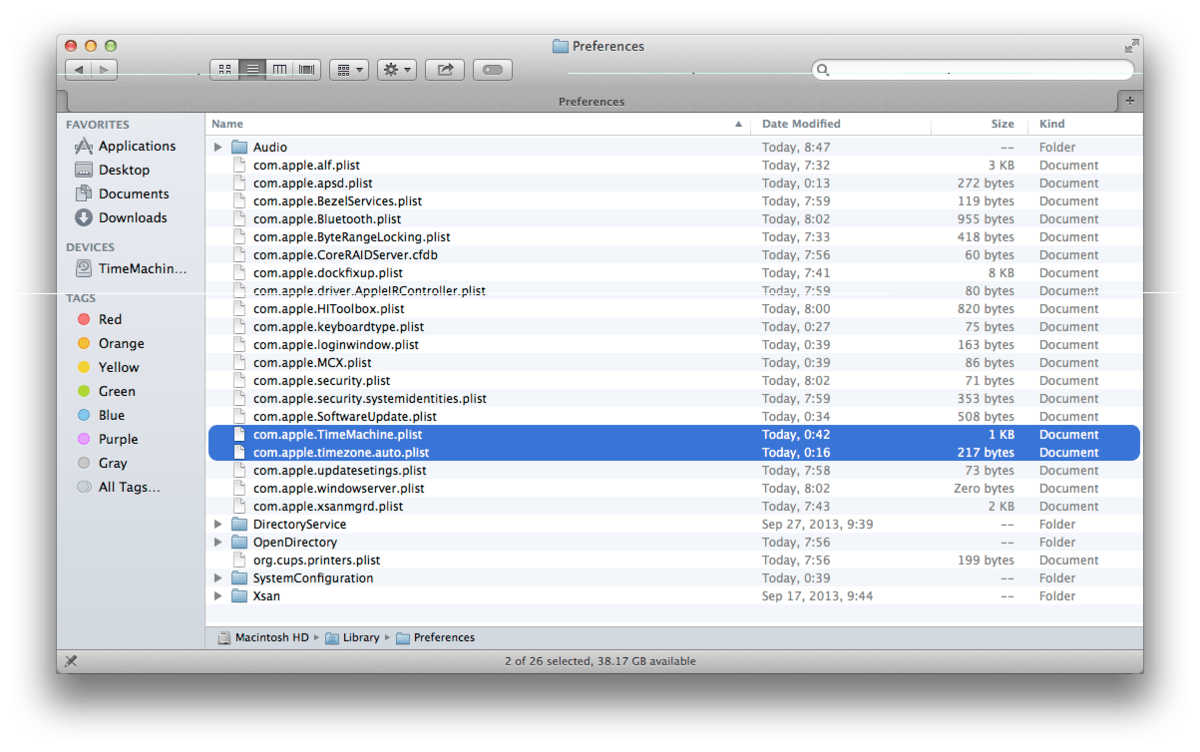
Task: Filter by the Purple tag
Action: [x=107, y=440]
